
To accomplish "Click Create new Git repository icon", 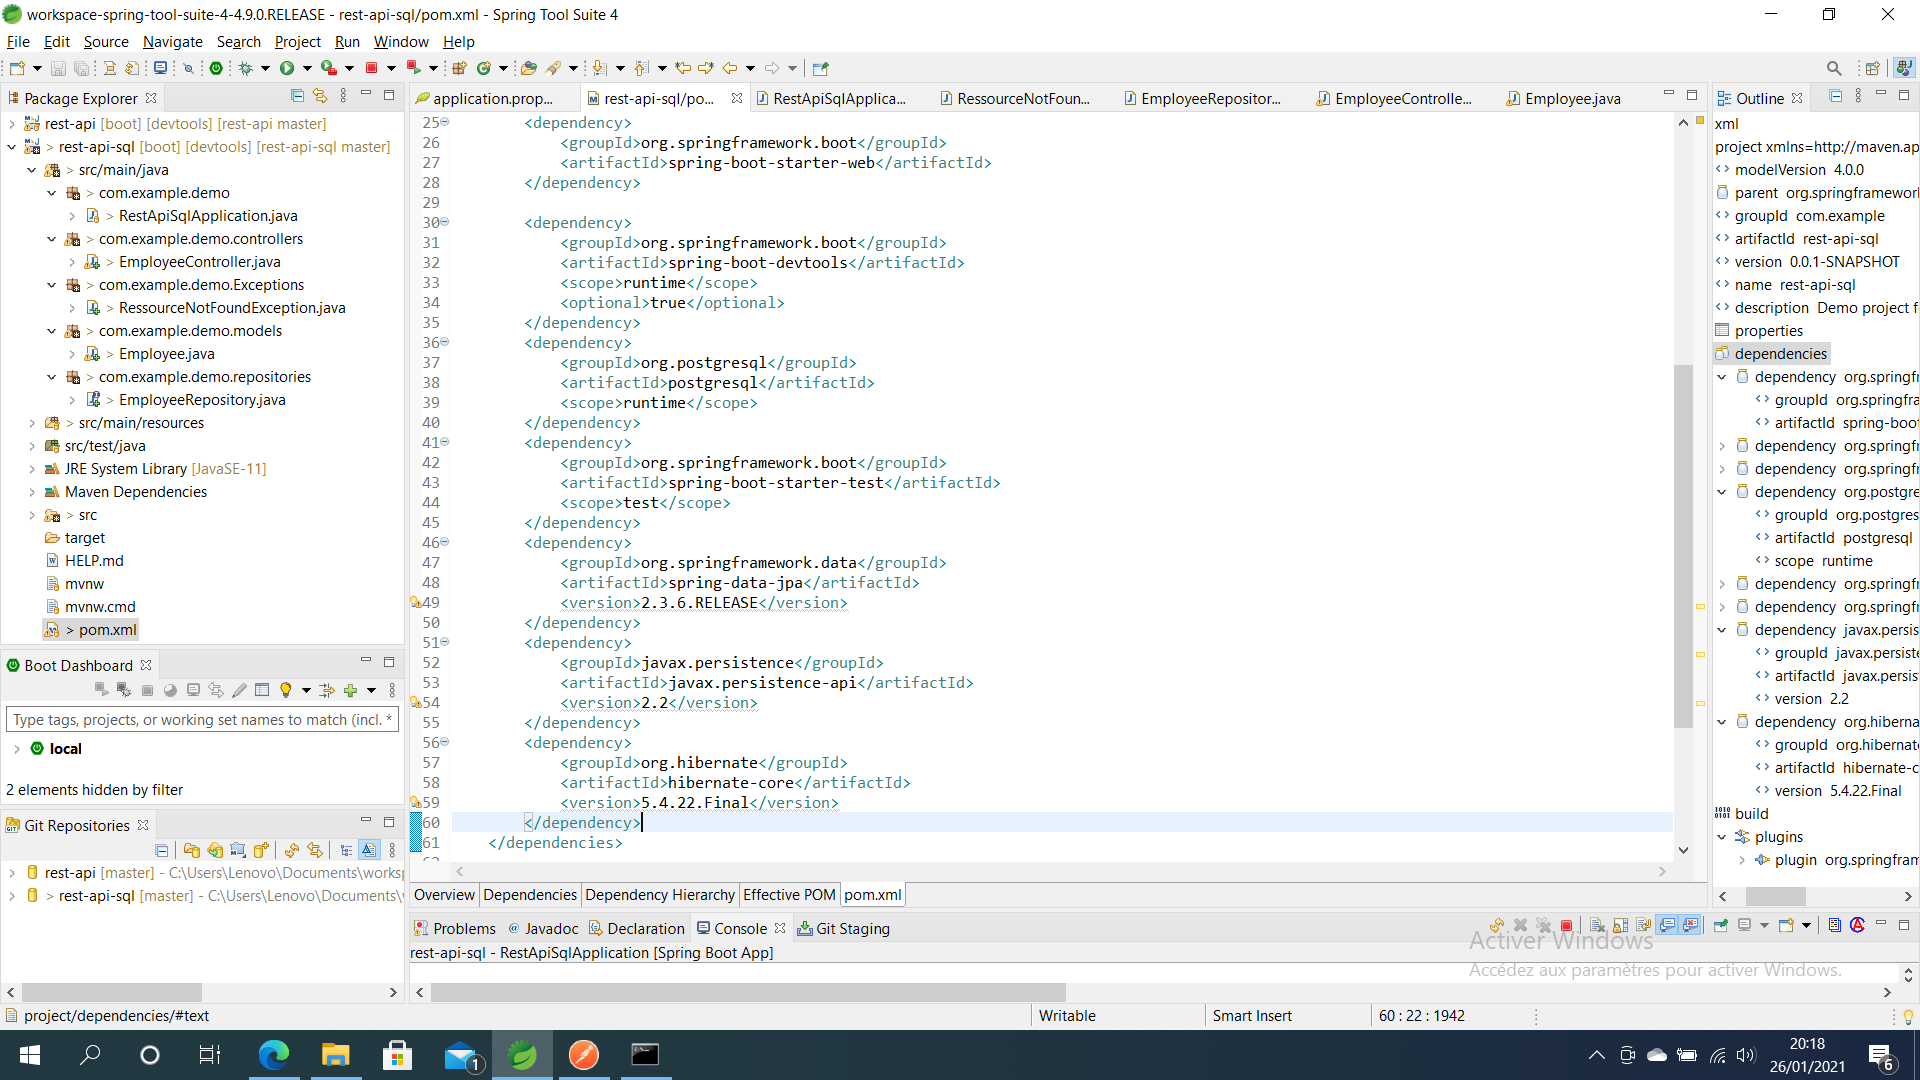I will [261, 850].
